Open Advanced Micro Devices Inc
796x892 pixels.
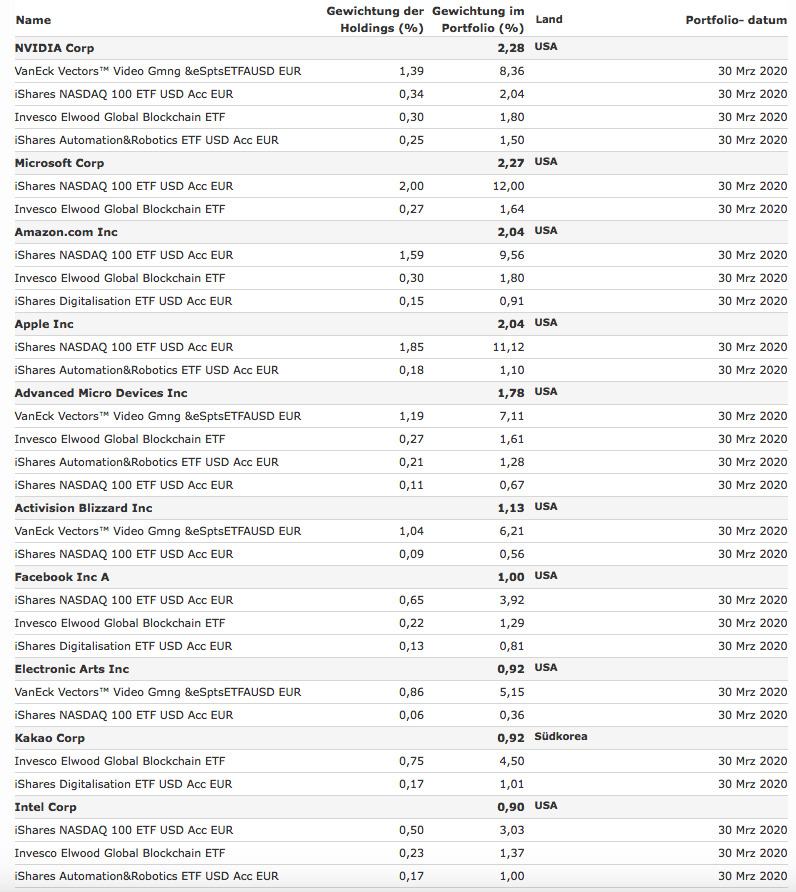(x=101, y=393)
